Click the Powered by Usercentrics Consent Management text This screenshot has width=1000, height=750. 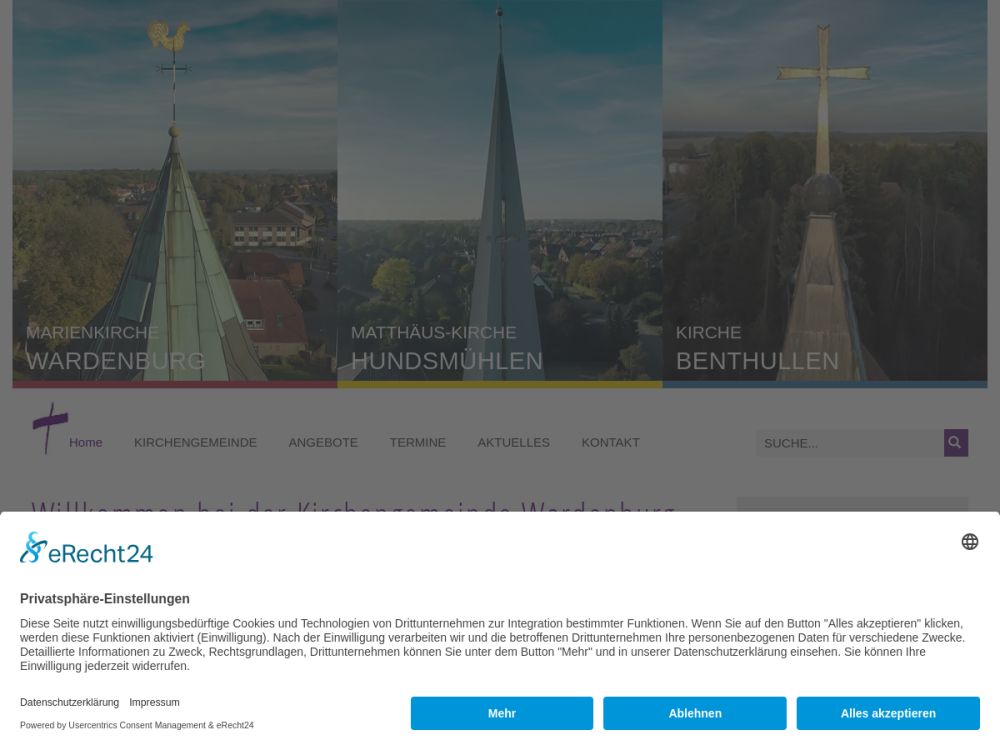[x=136, y=725]
